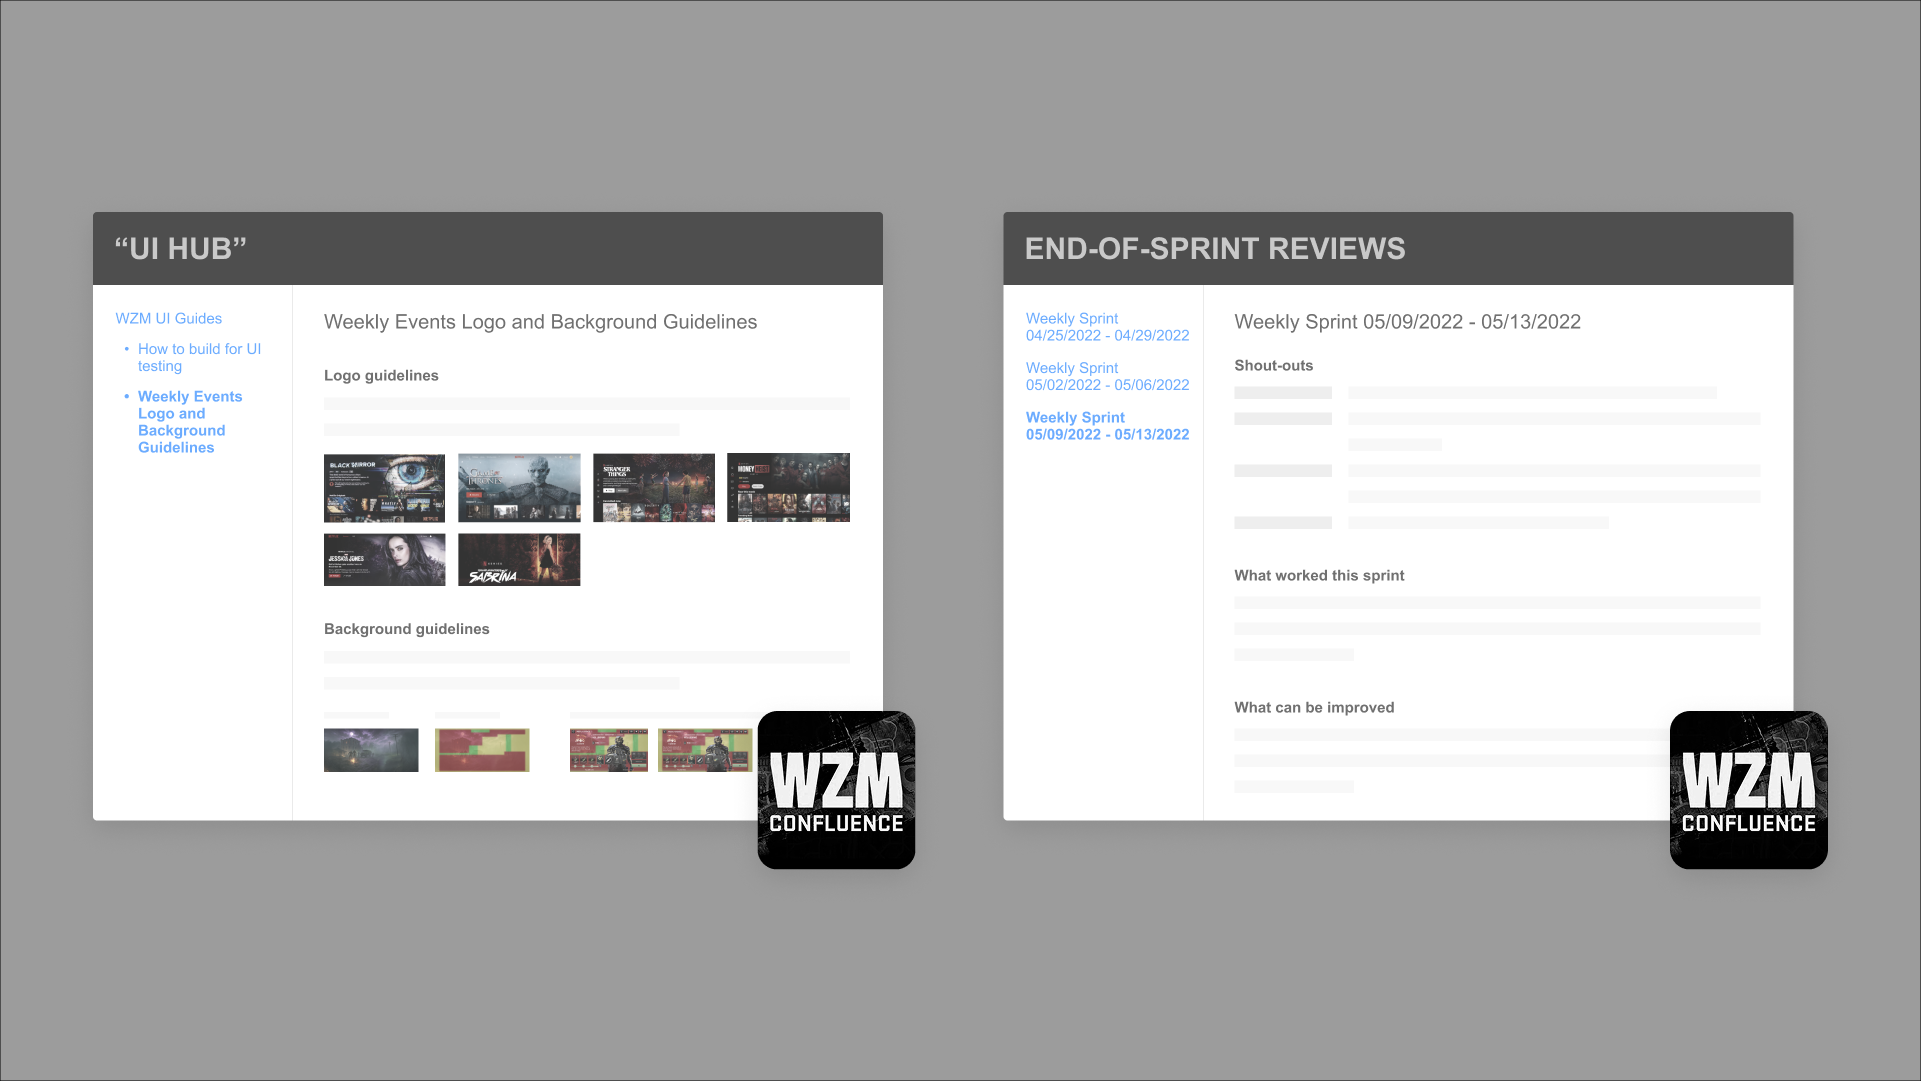Open the WZM UI Guides link
This screenshot has height=1081, width=1921.
pos(168,318)
